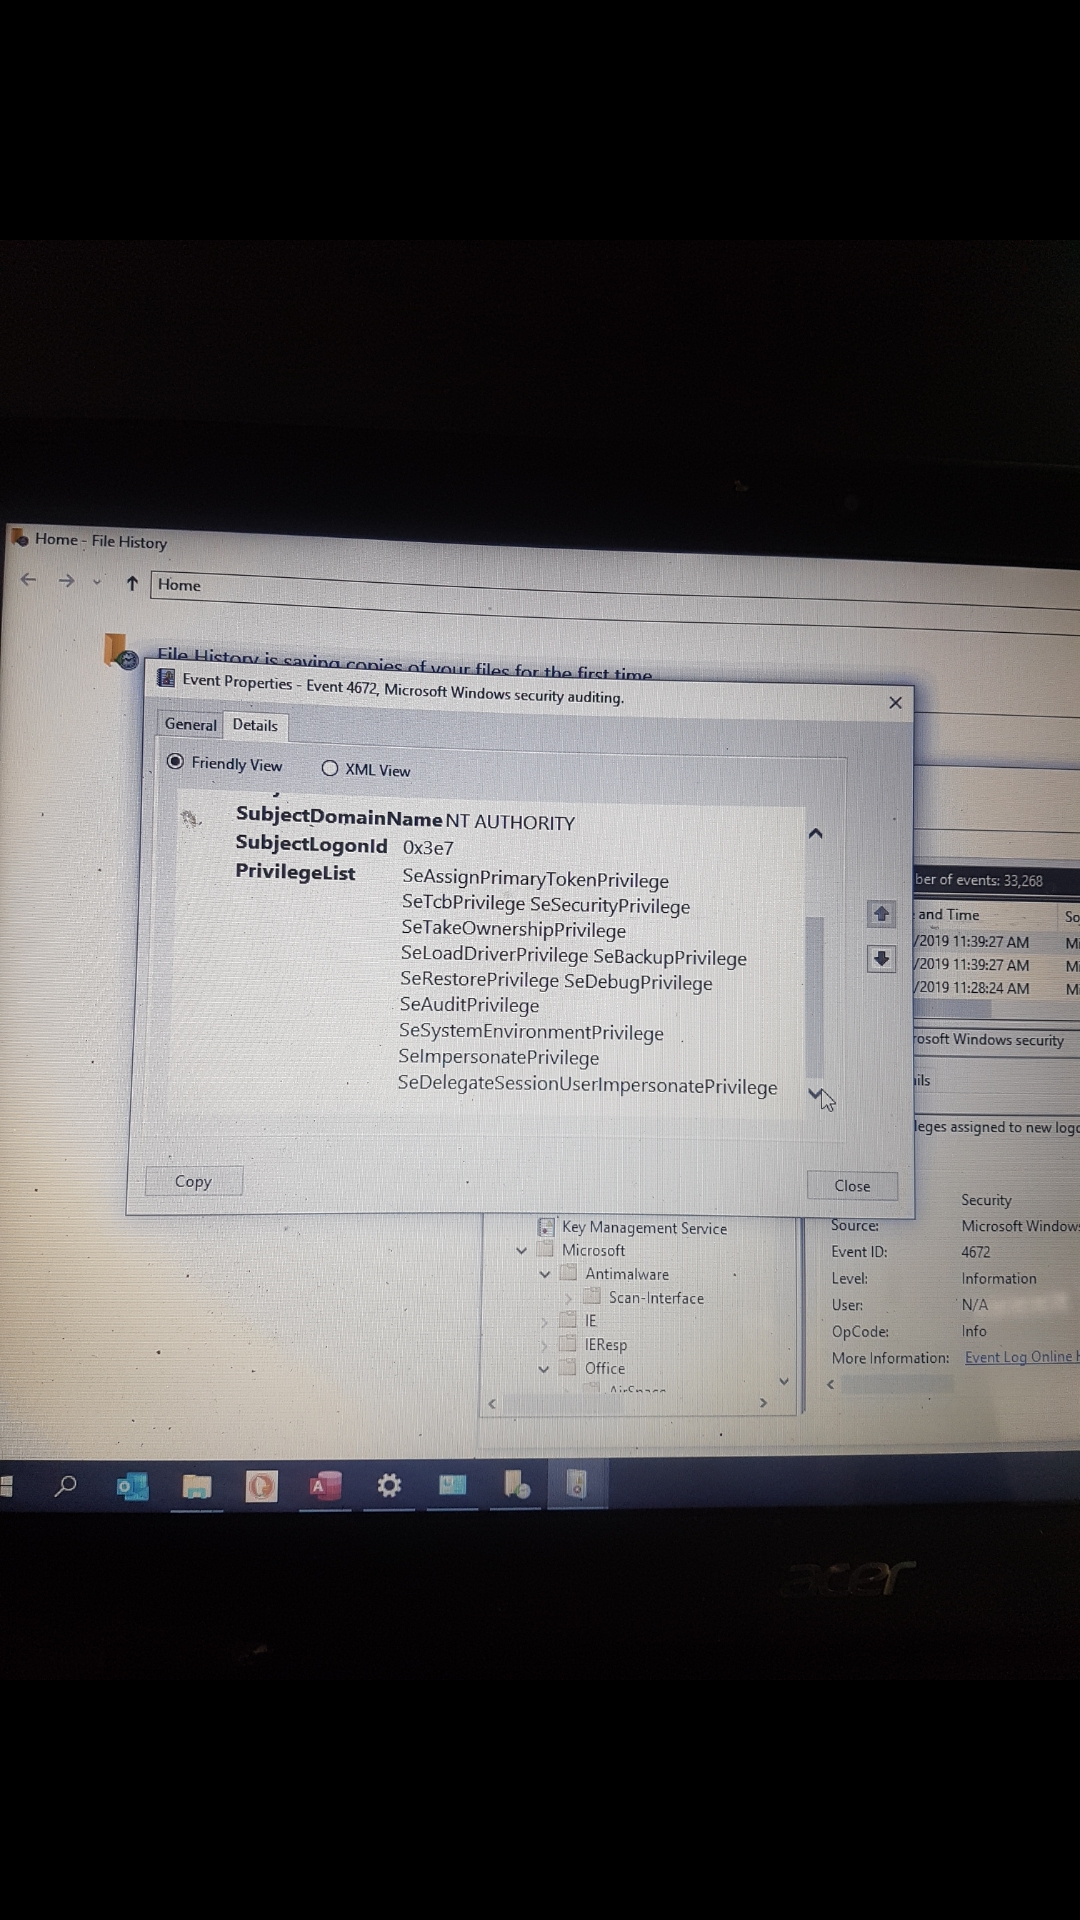Click the Copy button
This screenshot has height=1920, width=1080.
coord(193,1181)
